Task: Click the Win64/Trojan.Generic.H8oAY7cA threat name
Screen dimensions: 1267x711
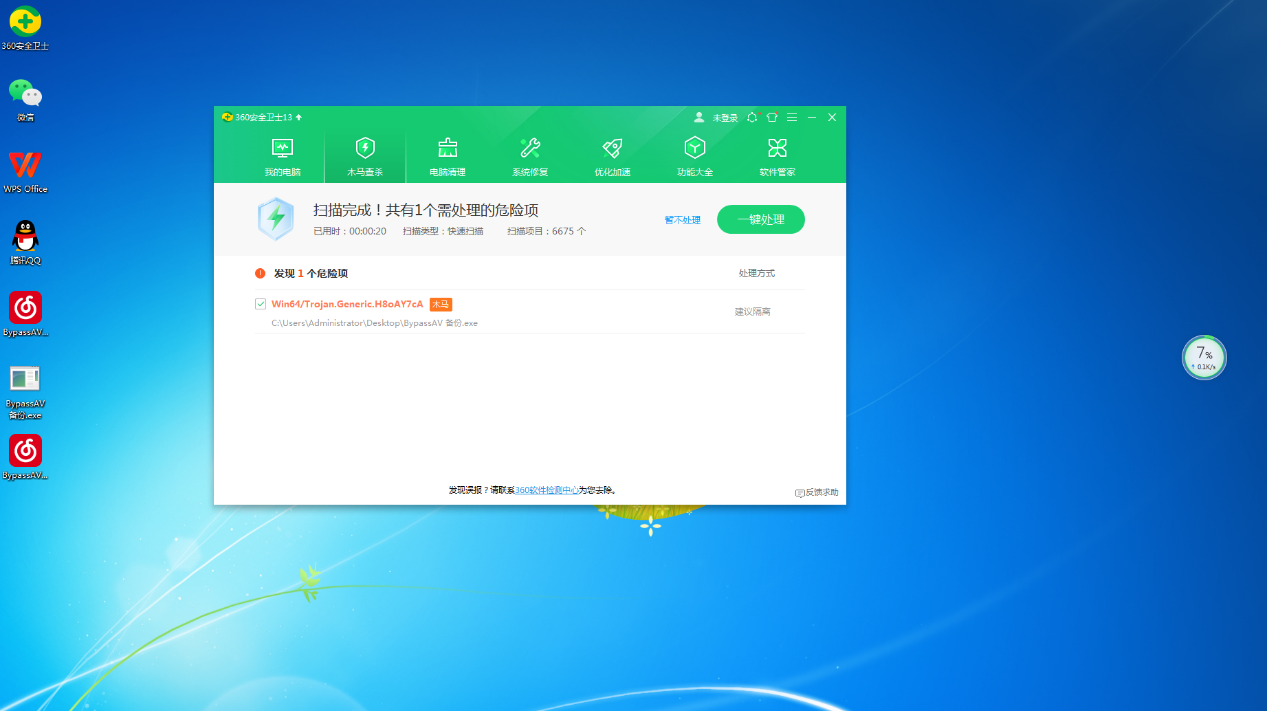Action: point(347,304)
